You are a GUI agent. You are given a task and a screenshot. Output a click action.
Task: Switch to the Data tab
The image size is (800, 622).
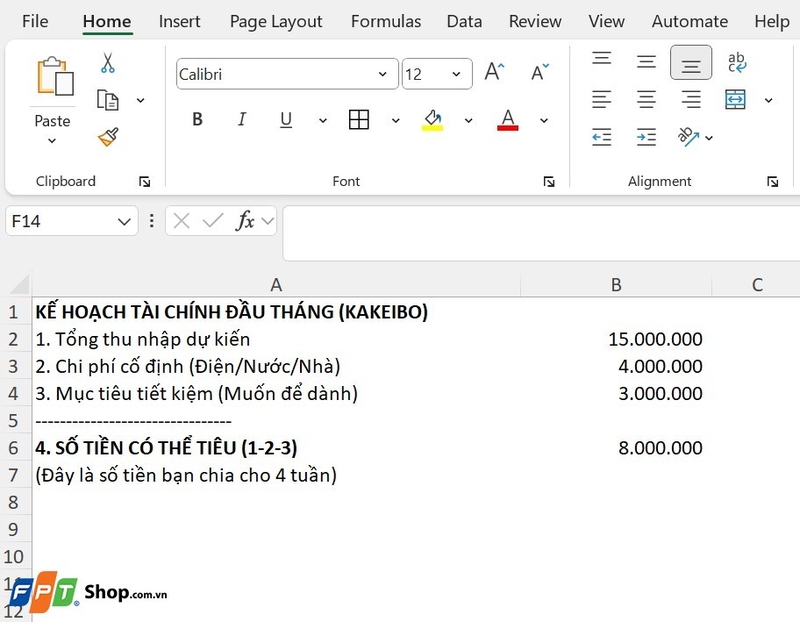click(x=464, y=21)
